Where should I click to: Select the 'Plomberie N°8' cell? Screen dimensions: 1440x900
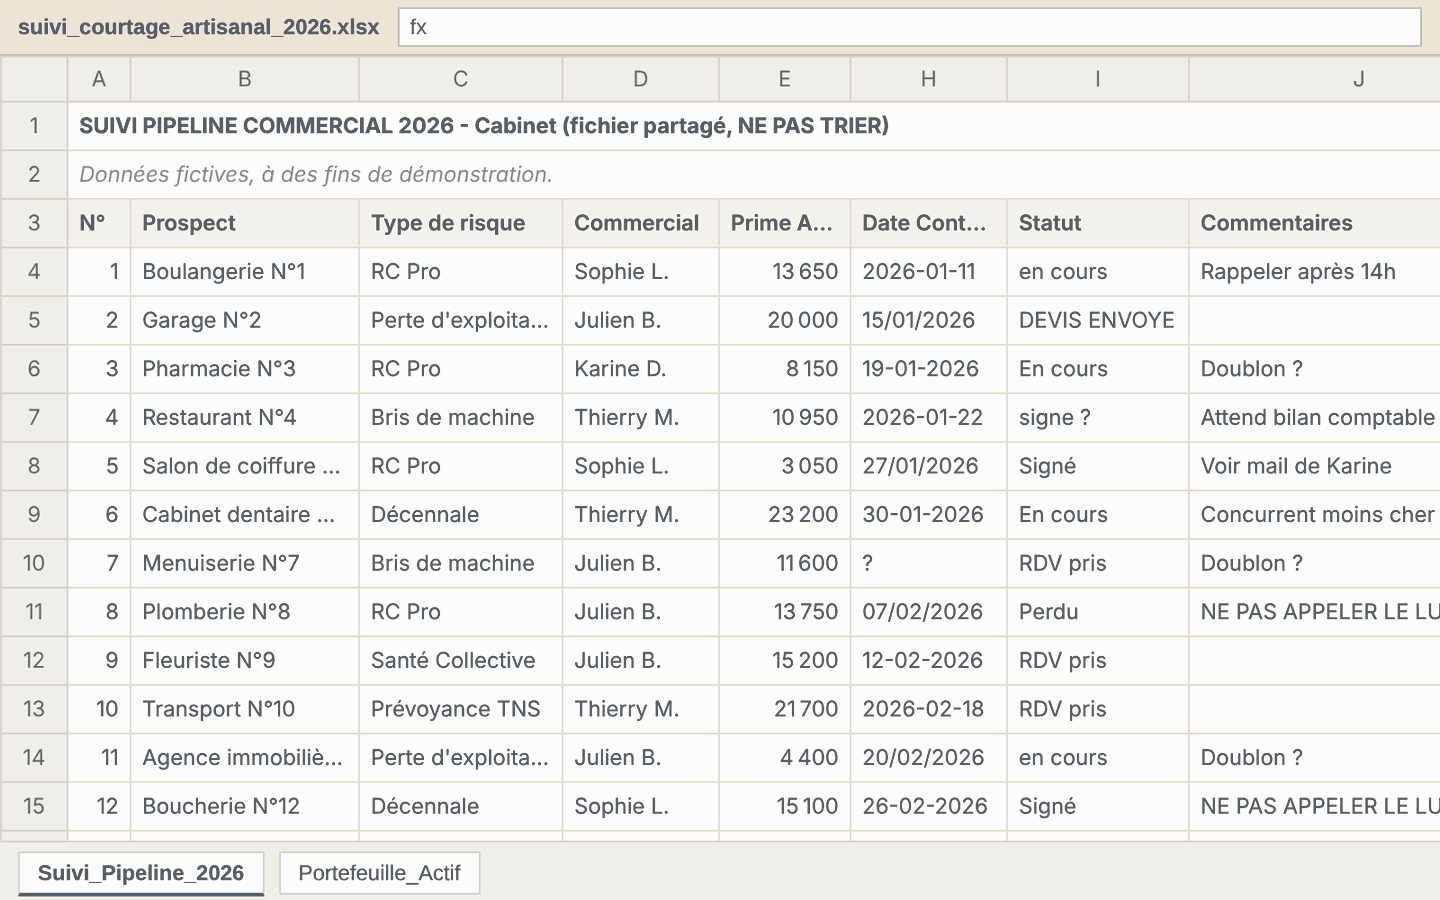[x=245, y=612]
